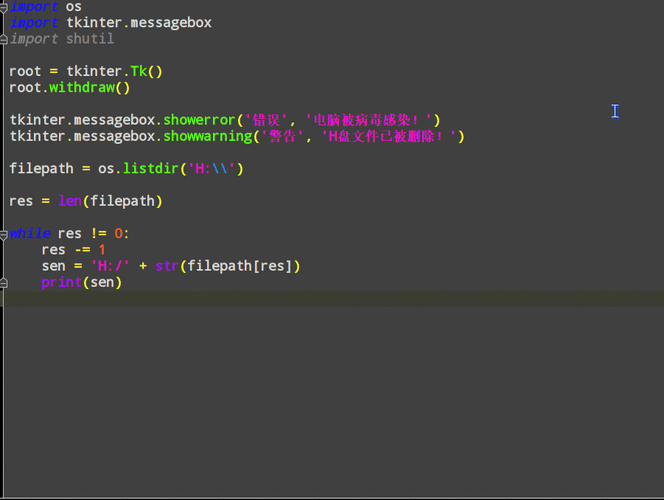
Task: Click on the 'H:/' string in sen line
Action: [110, 266]
